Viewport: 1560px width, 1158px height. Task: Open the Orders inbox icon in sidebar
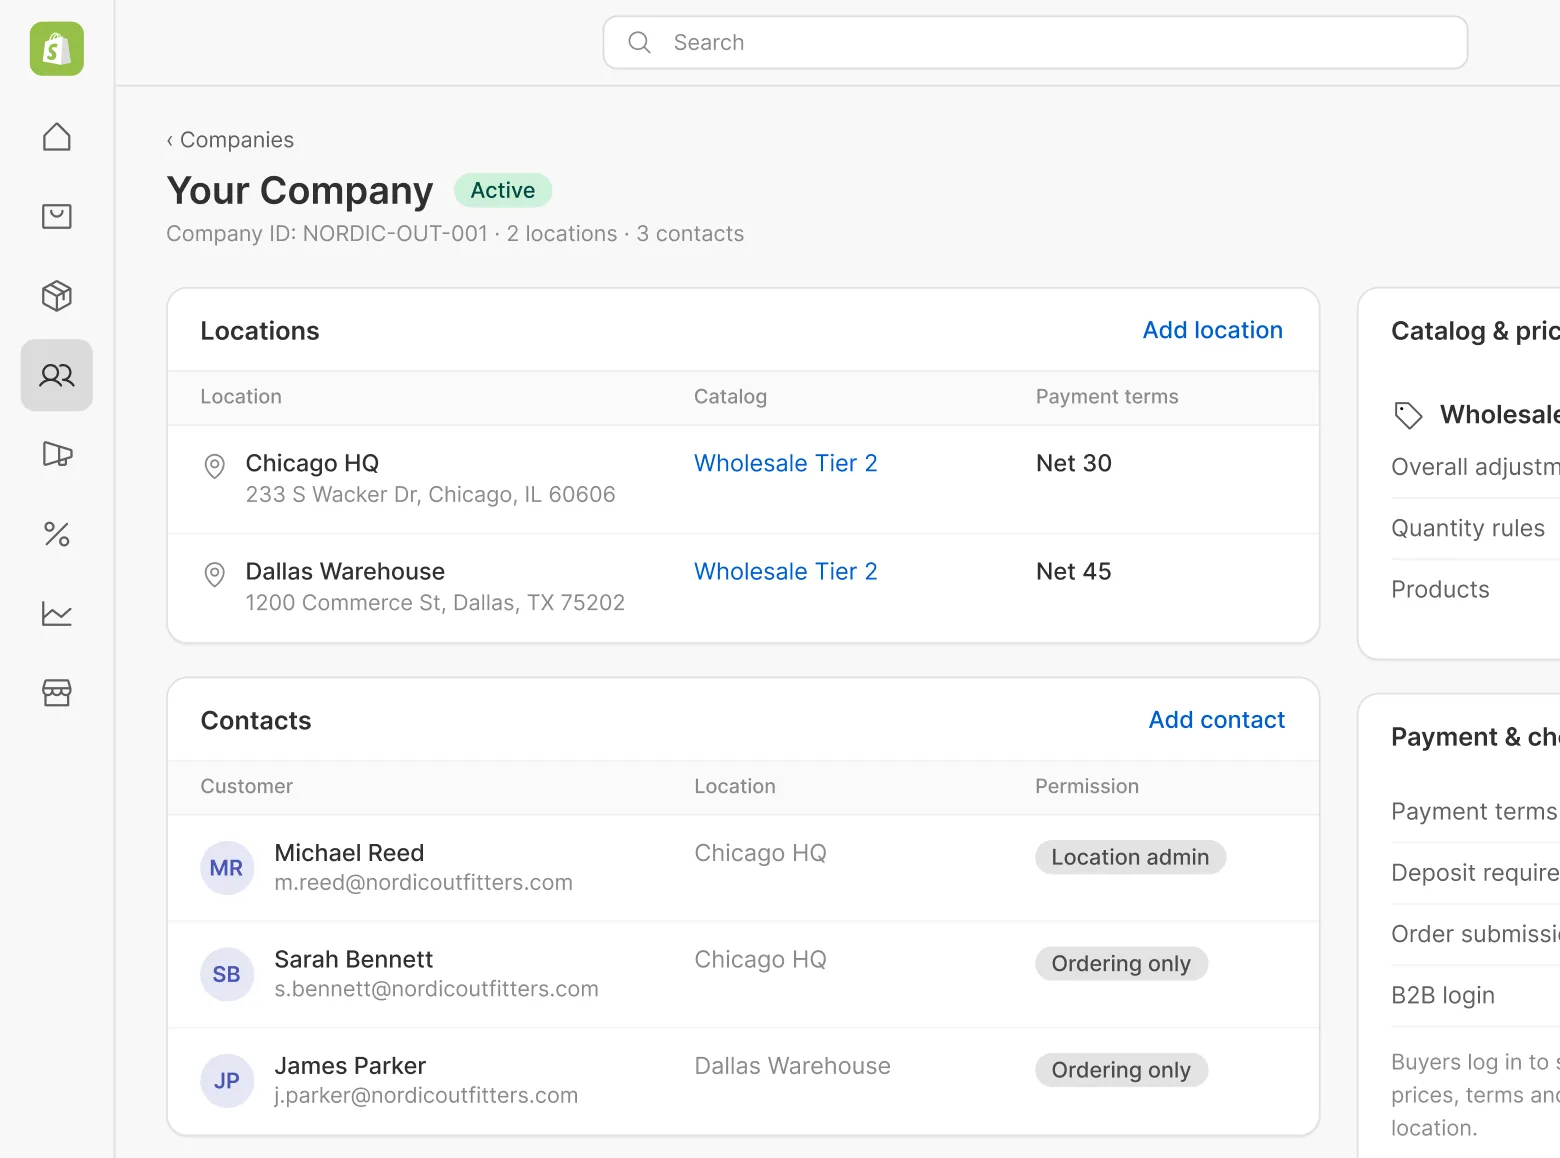[x=57, y=216]
